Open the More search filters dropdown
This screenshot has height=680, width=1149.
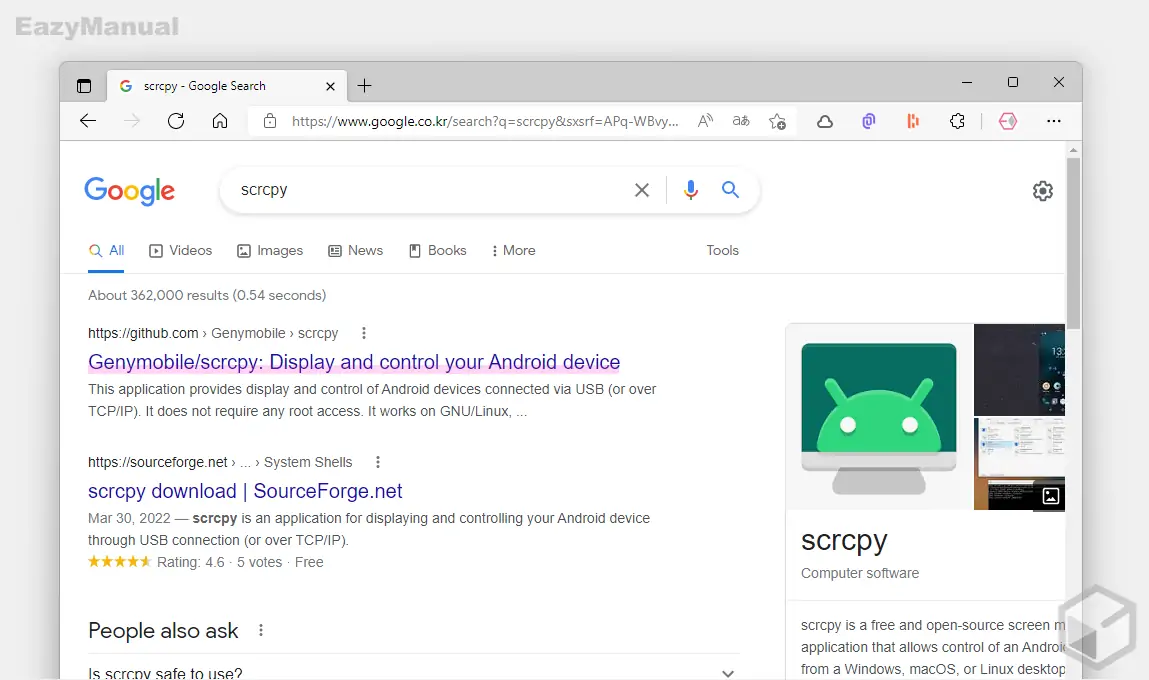(x=514, y=251)
